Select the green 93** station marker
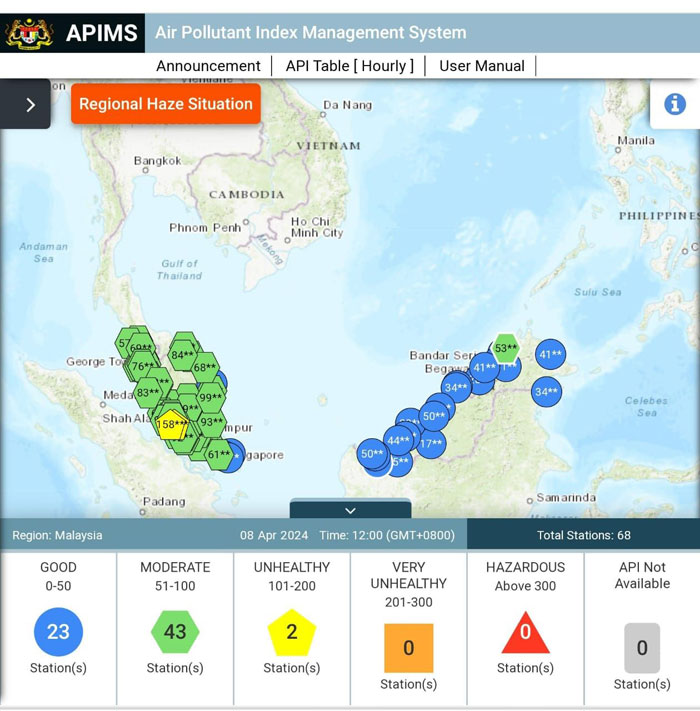Viewport: 700px width, 711px height. (212, 422)
